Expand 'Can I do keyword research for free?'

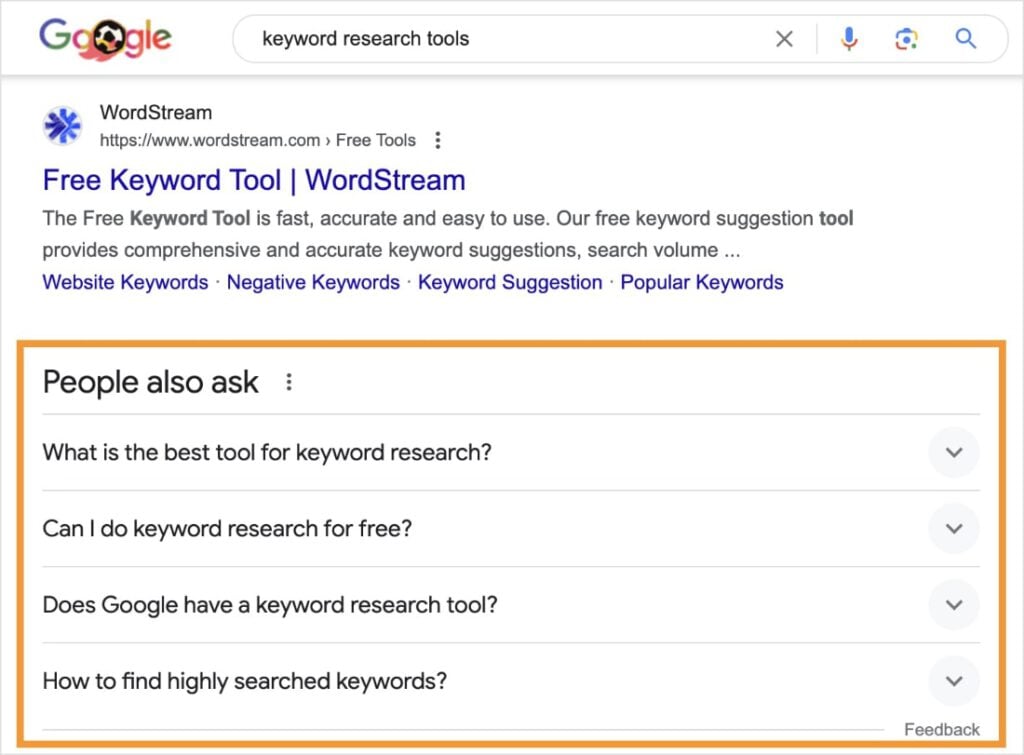[x=953, y=528]
